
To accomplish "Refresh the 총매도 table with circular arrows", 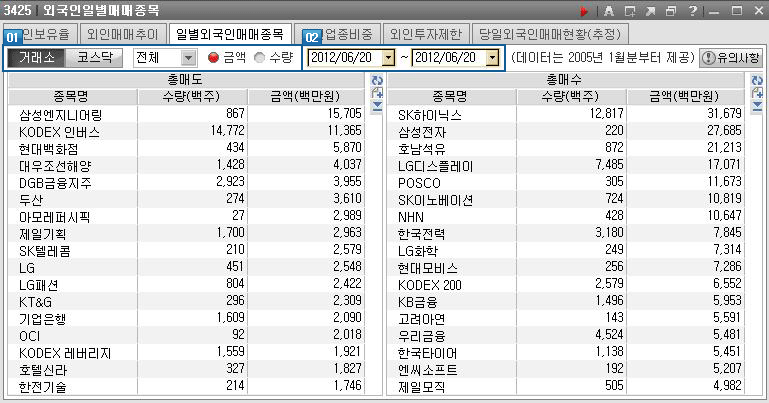I will (x=377, y=80).
